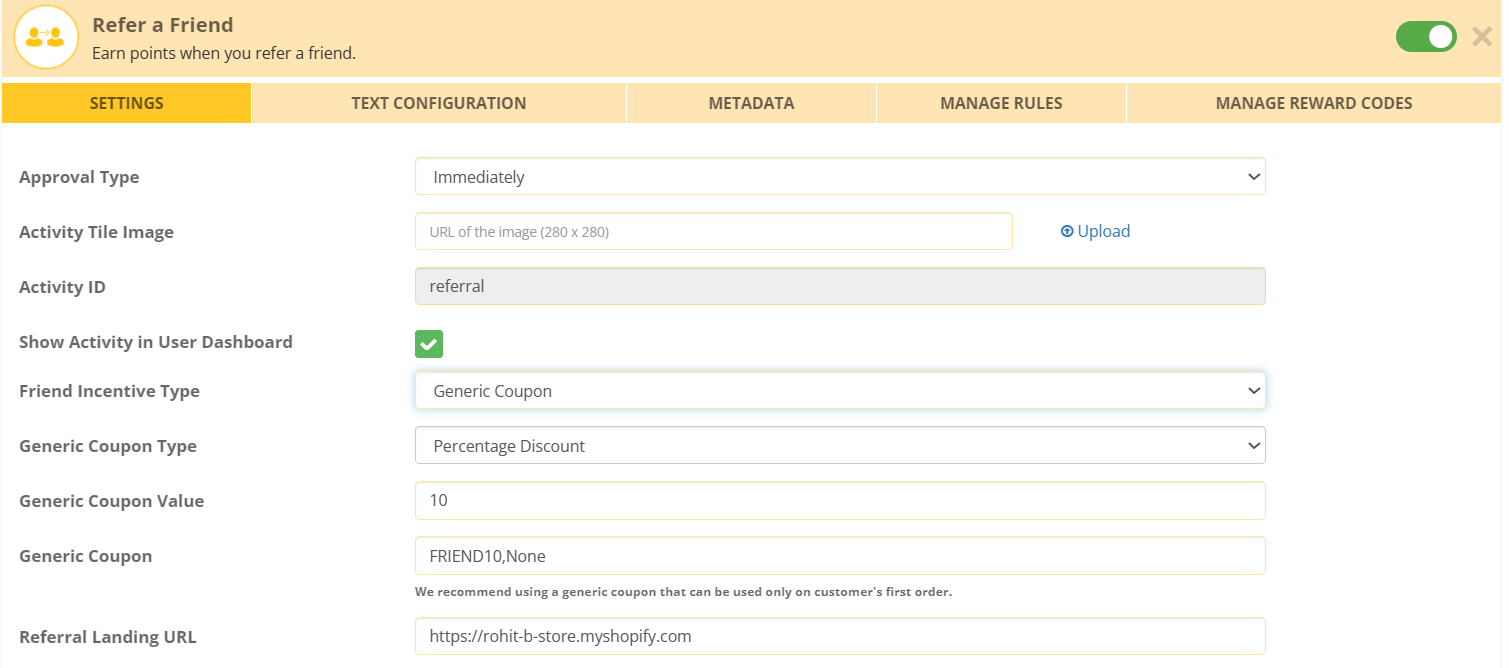Click the Friend Incentive Type label
The image size is (1509, 668).
tap(109, 391)
